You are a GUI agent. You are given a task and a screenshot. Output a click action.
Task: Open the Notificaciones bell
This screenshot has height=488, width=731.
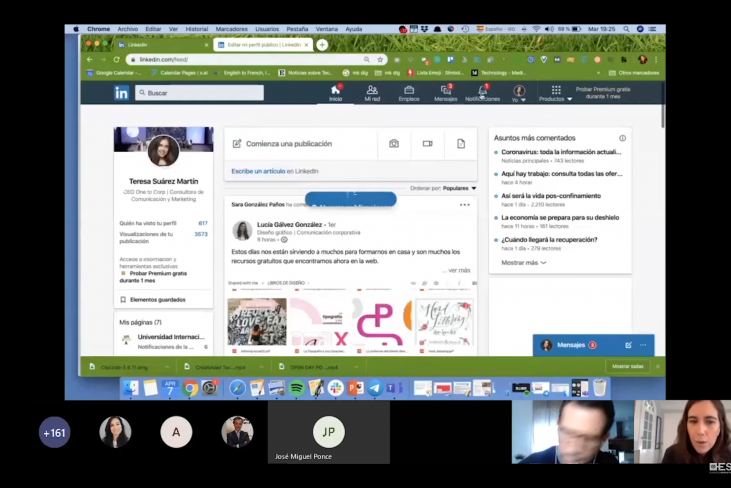(483, 93)
